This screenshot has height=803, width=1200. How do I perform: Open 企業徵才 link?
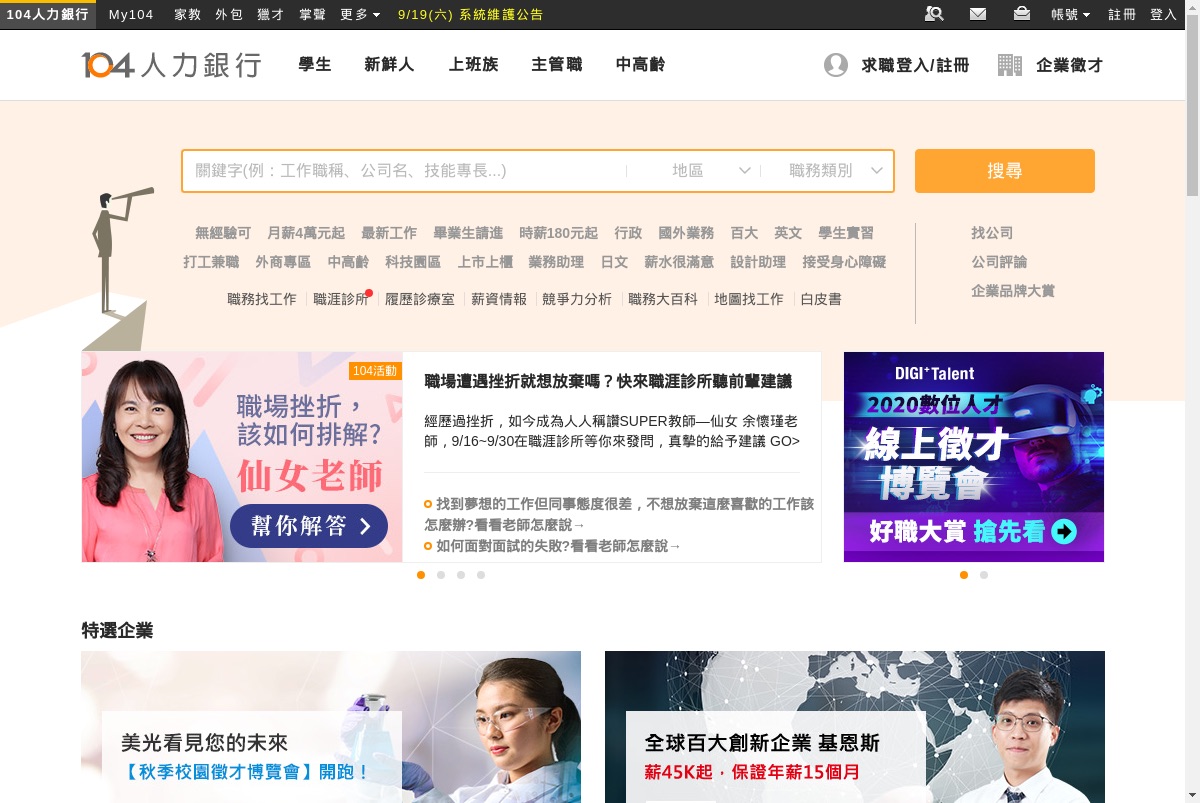point(1070,65)
